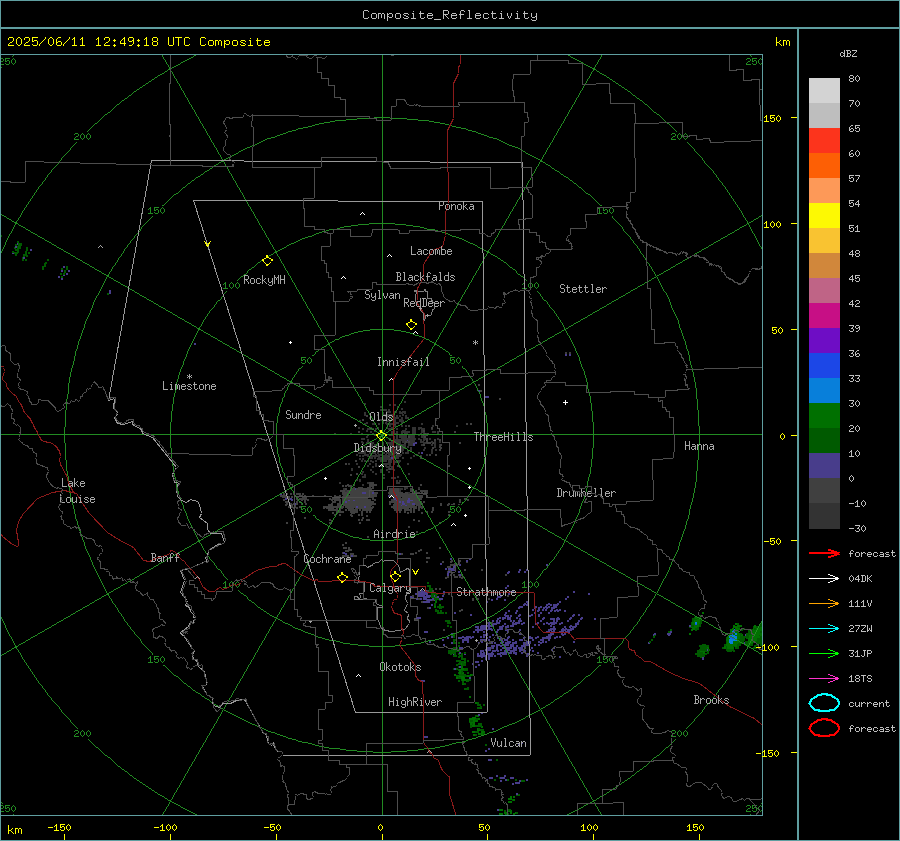Click the Sylvan label on map
This screenshot has height=841, width=900.
coord(382,295)
